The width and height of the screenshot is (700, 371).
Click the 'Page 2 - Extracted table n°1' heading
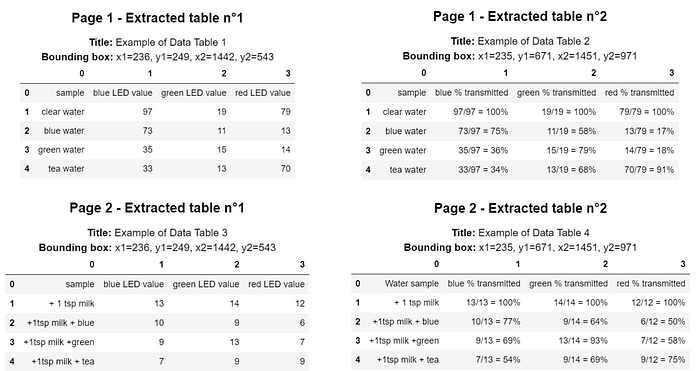(x=157, y=208)
